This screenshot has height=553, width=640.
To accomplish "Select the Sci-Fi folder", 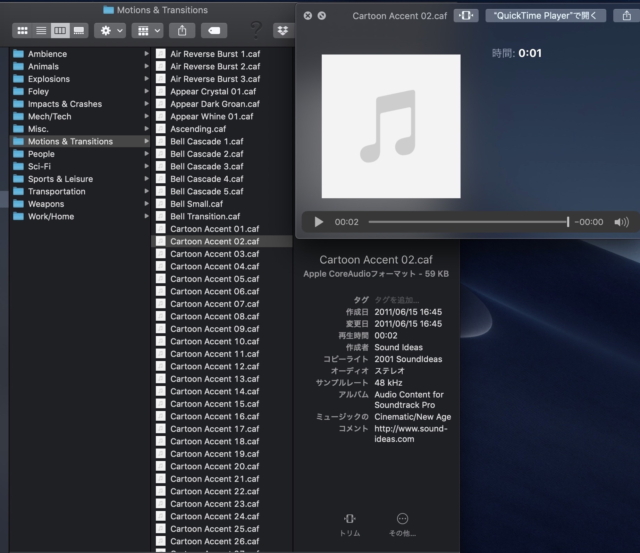I will [41, 166].
